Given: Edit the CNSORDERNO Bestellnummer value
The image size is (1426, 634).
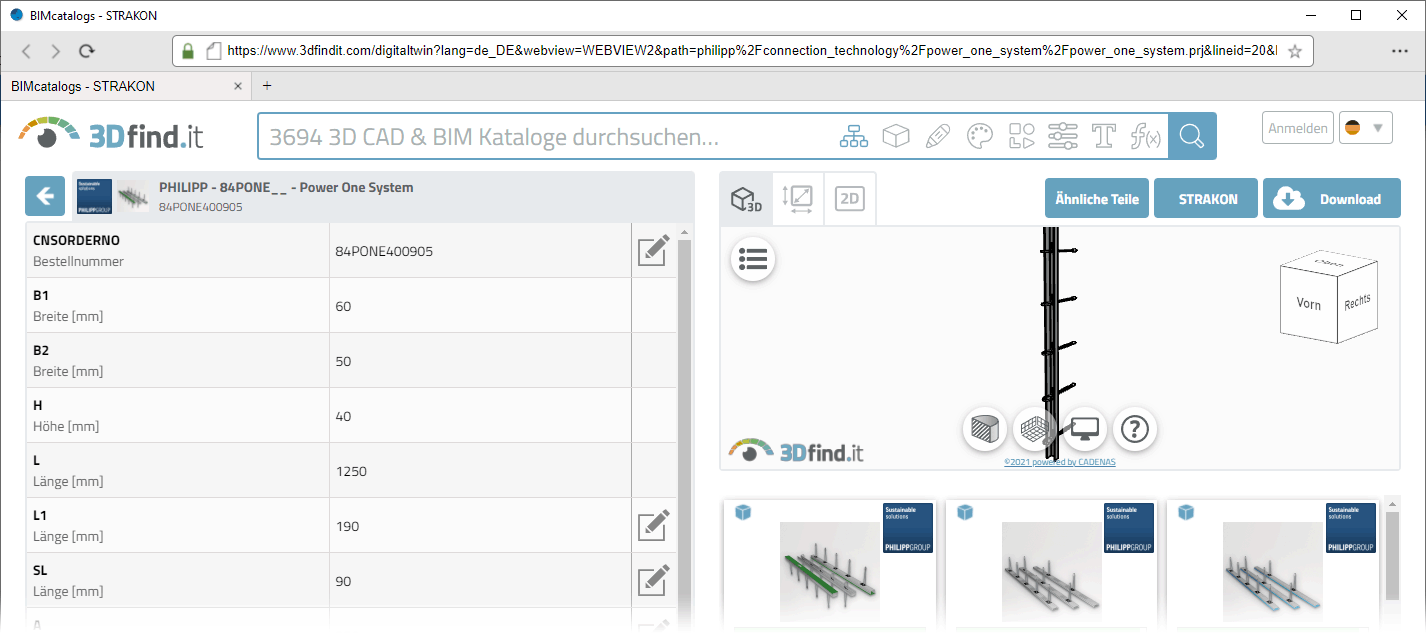Looking at the screenshot, I should [653, 250].
